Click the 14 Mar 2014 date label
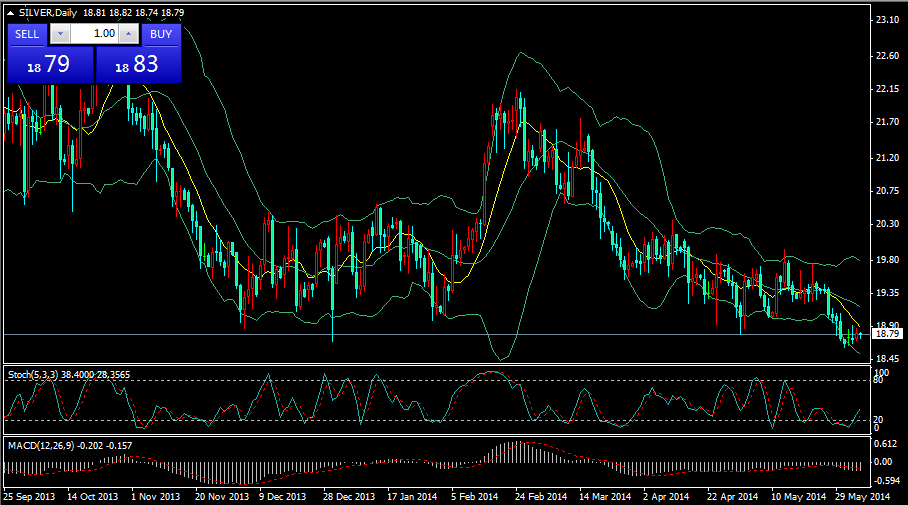 605,496
